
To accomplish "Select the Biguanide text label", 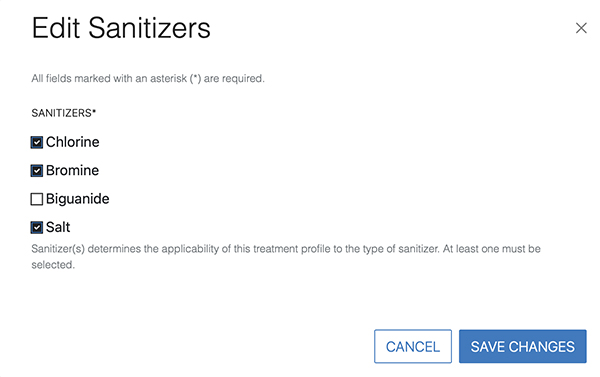I will pos(78,199).
